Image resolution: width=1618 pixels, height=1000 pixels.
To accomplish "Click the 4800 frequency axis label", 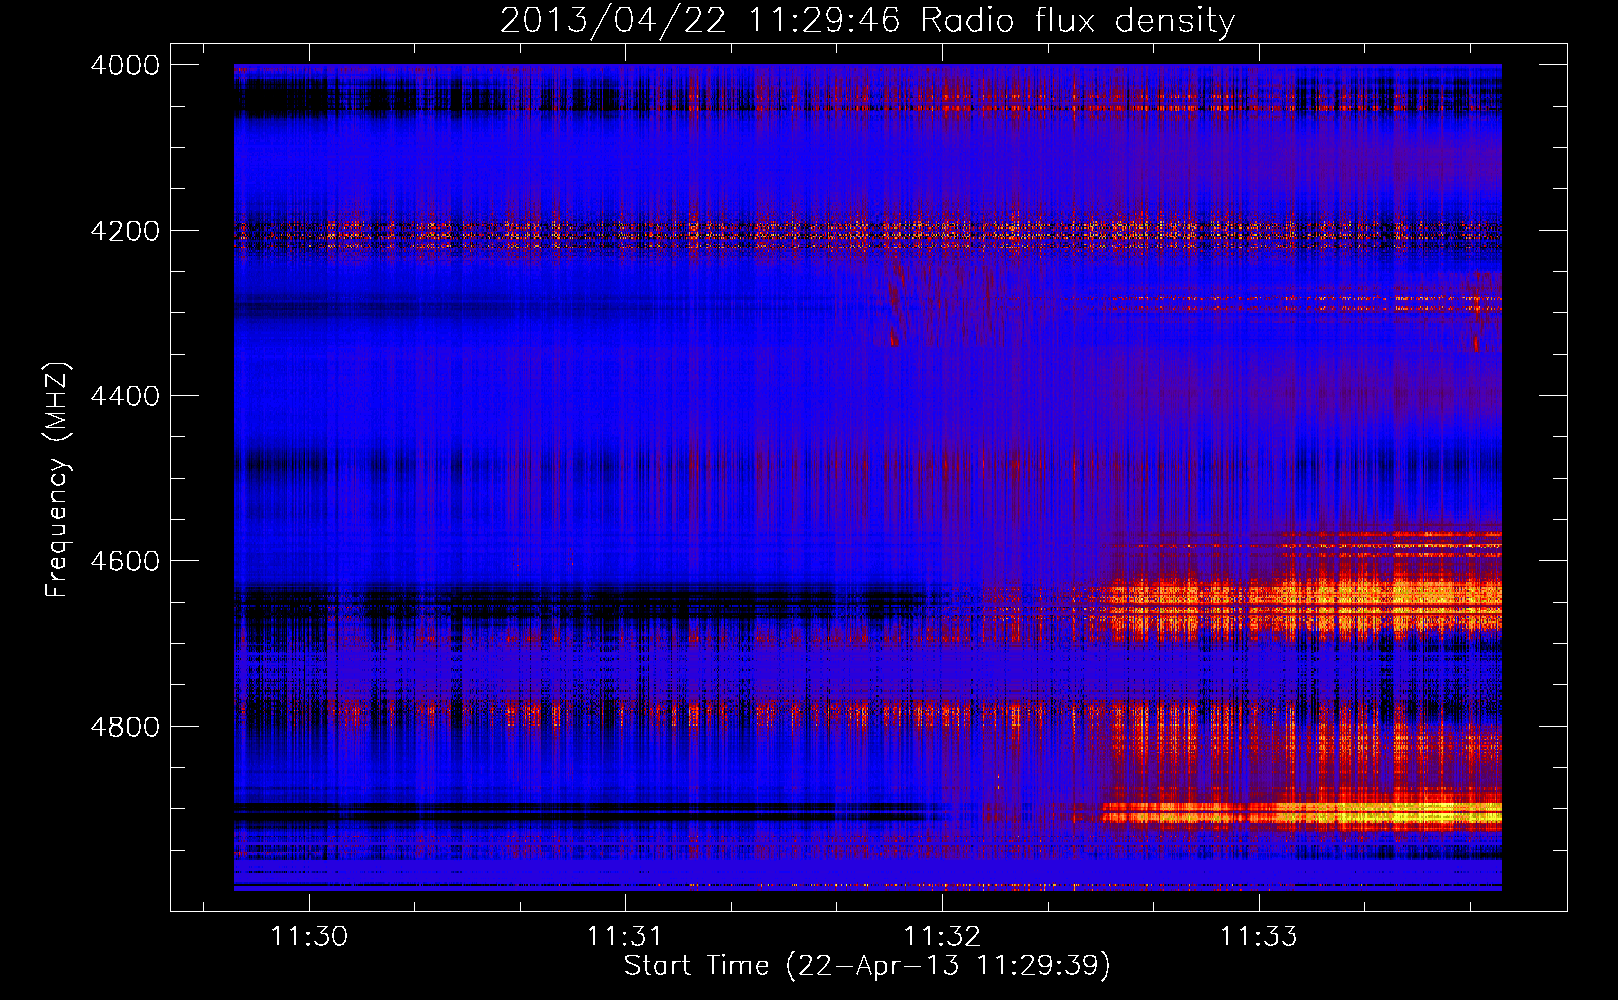I will (x=125, y=726).
